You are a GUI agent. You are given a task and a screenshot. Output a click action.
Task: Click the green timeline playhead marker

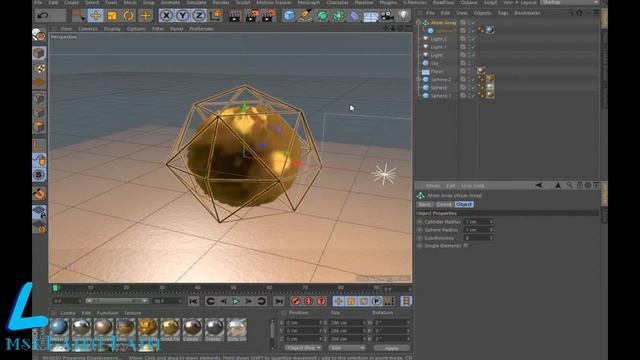tap(56, 288)
